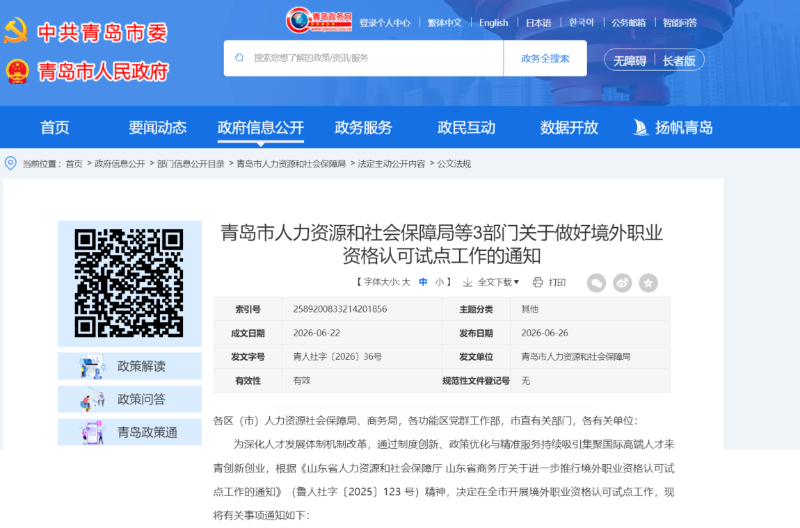Viewport: 800px width, 528px height.
Task: Go to breadcrumb 政府信息公开
Action: point(120,164)
